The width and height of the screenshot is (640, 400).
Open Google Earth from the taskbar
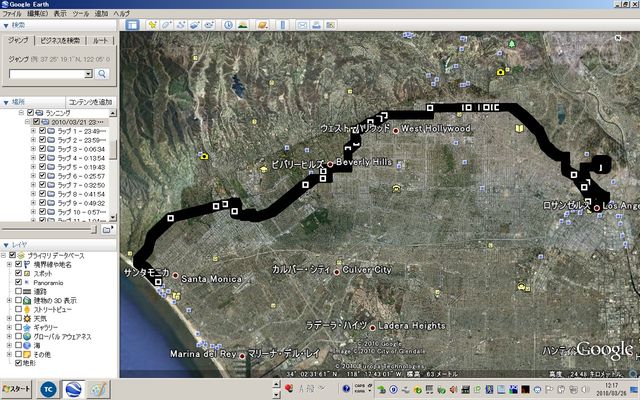point(74,389)
